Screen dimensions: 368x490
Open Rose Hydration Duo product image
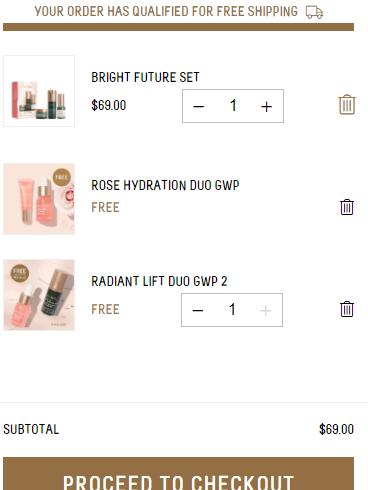[x=39, y=199]
